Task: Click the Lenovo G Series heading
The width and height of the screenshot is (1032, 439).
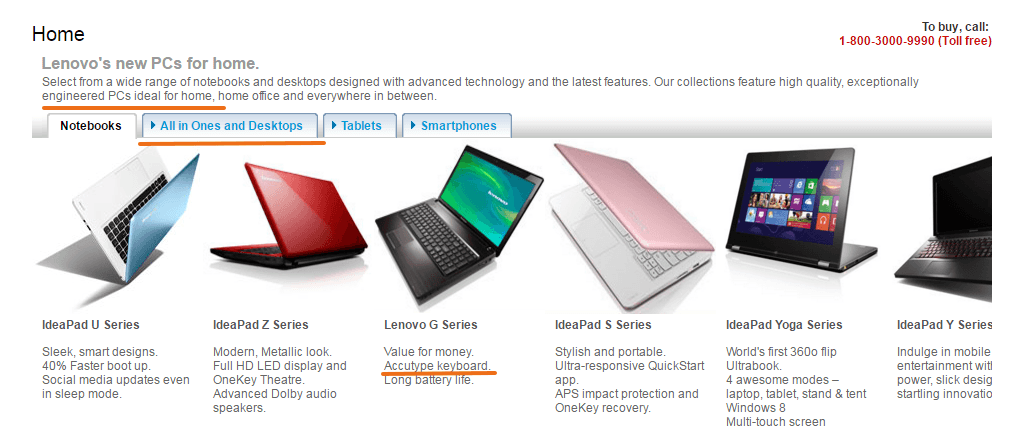Action: (430, 325)
